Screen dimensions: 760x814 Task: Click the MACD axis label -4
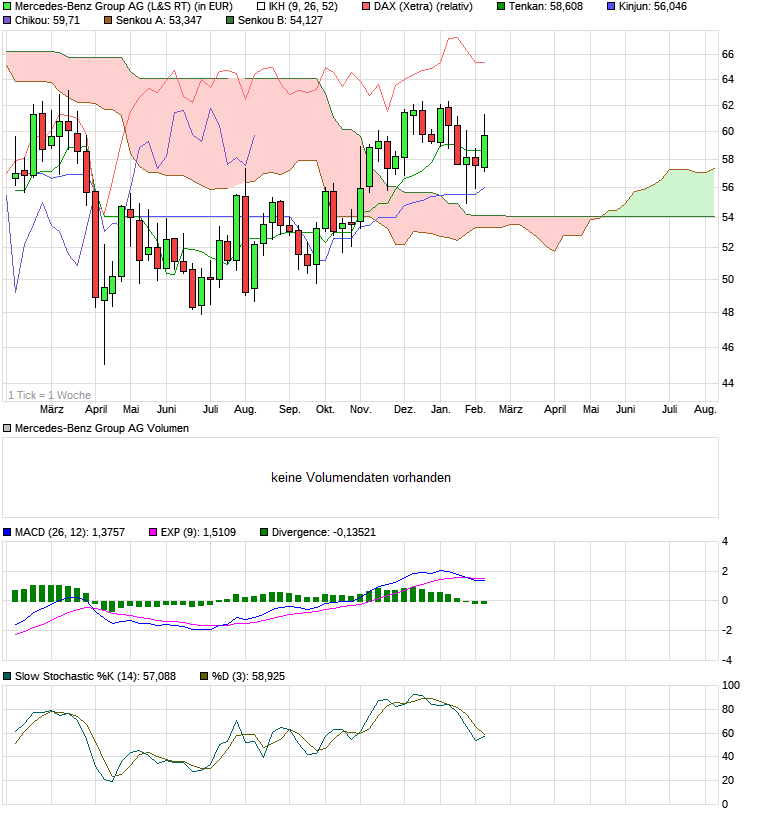tap(725, 660)
